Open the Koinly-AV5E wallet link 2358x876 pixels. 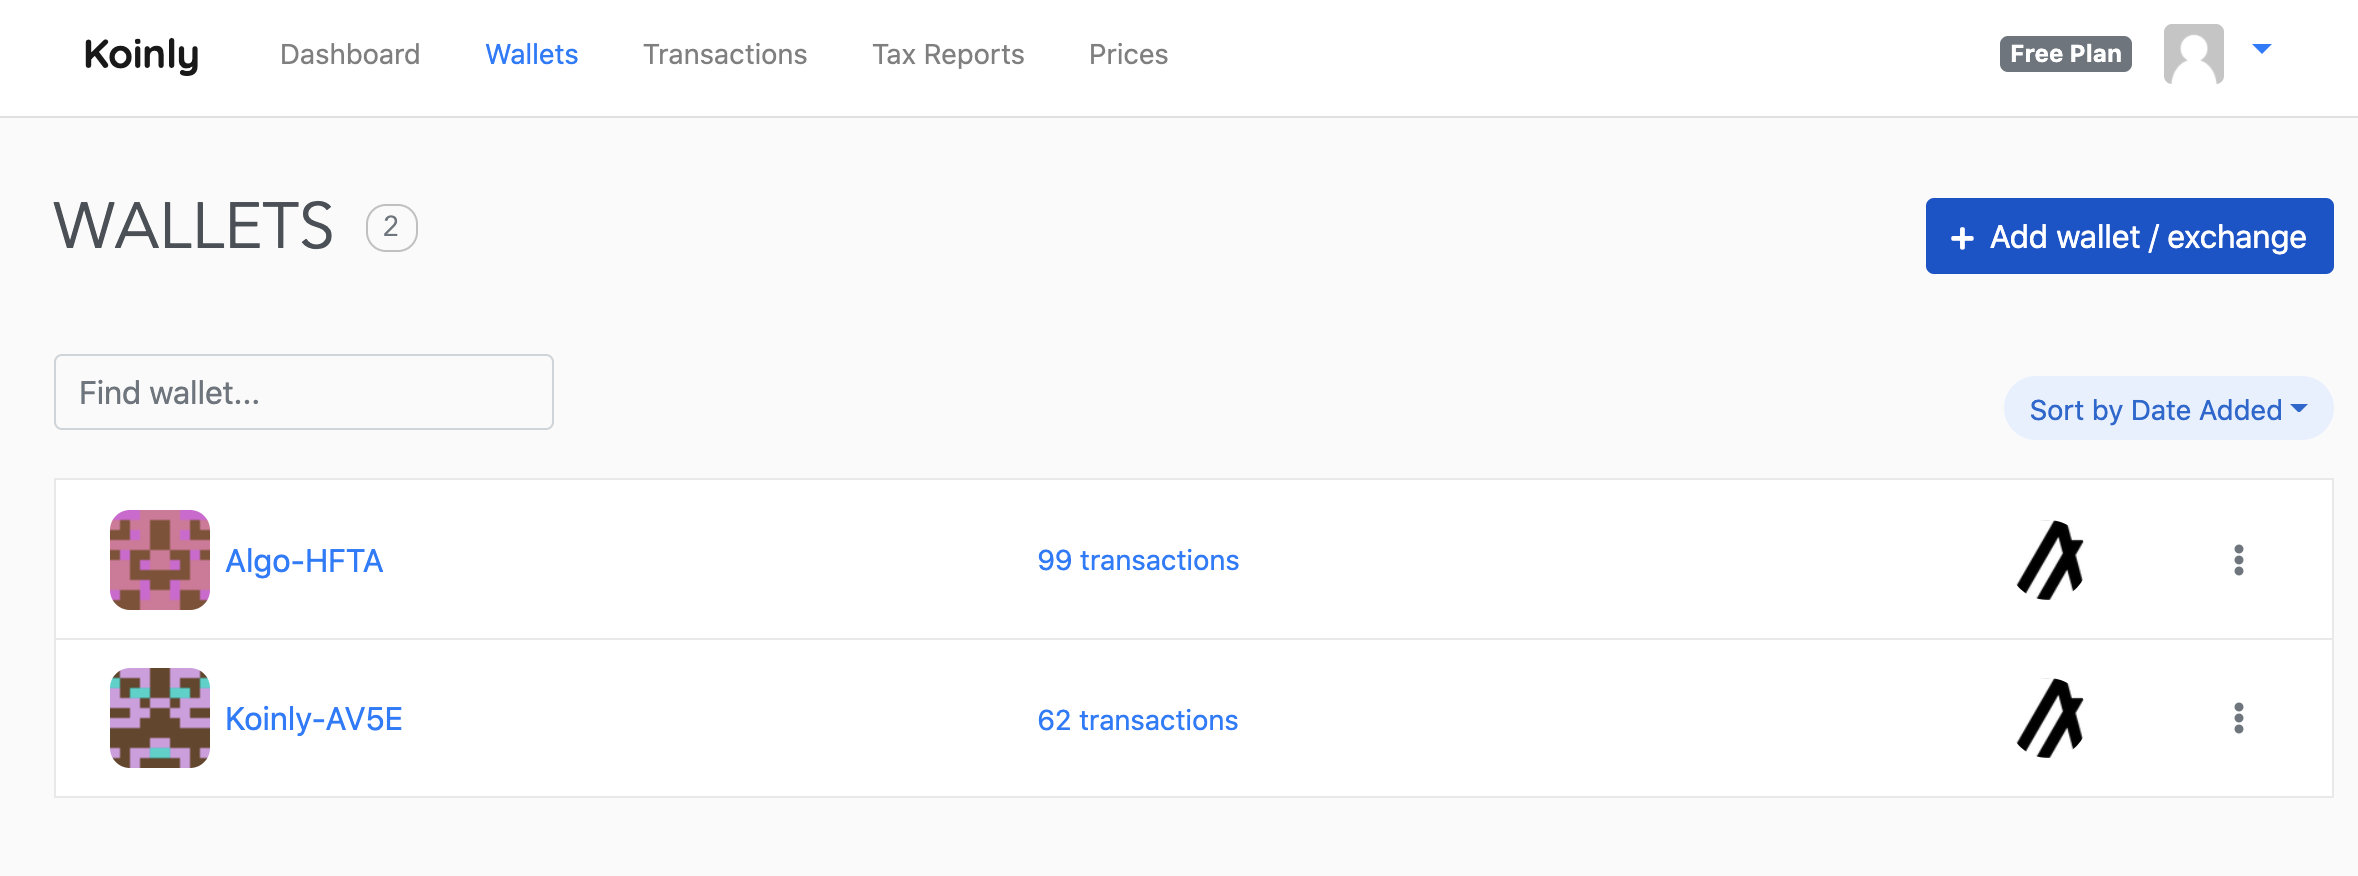pos(314,718)
